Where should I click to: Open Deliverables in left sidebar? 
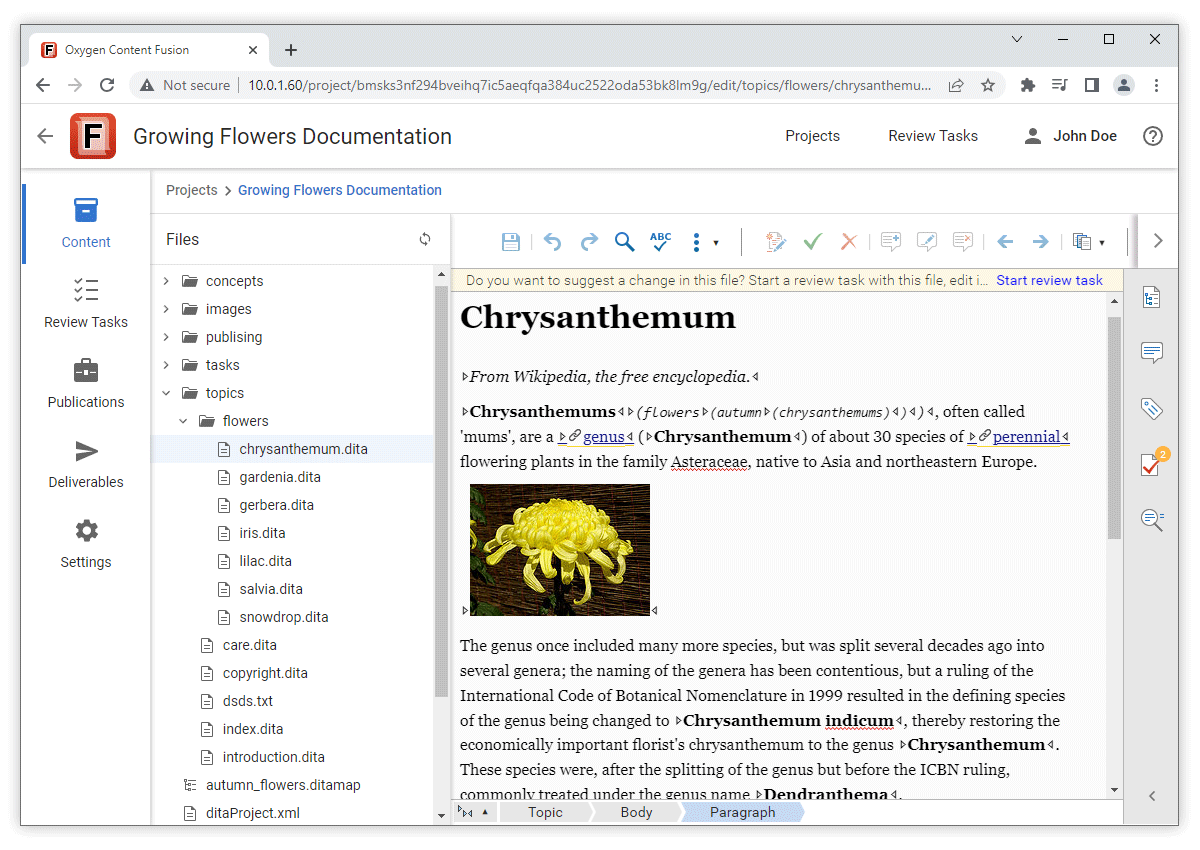86,463
